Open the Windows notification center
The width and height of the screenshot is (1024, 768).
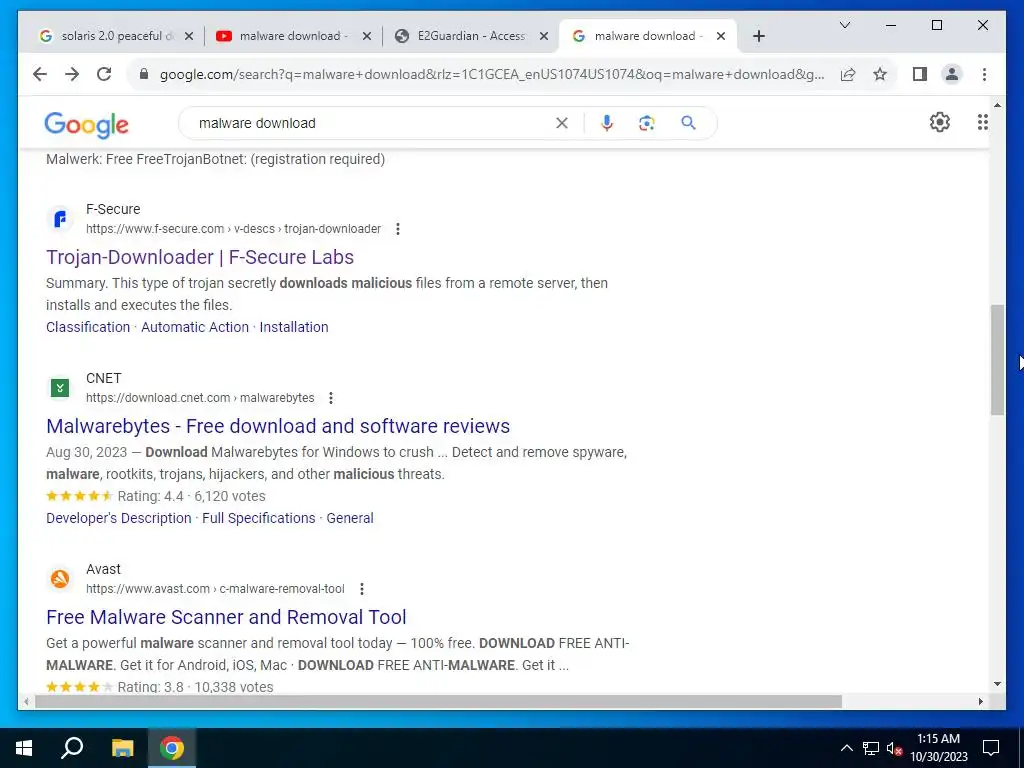point(991,748)
